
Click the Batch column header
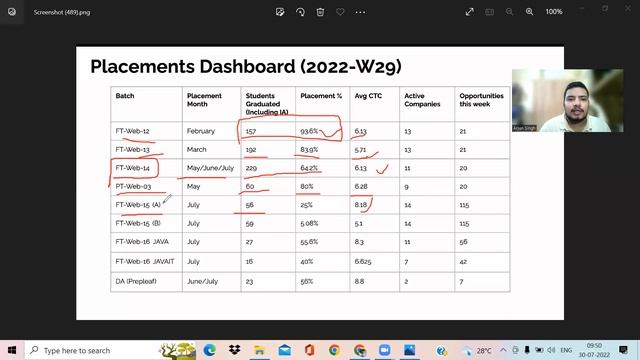[x=125, y=96]
